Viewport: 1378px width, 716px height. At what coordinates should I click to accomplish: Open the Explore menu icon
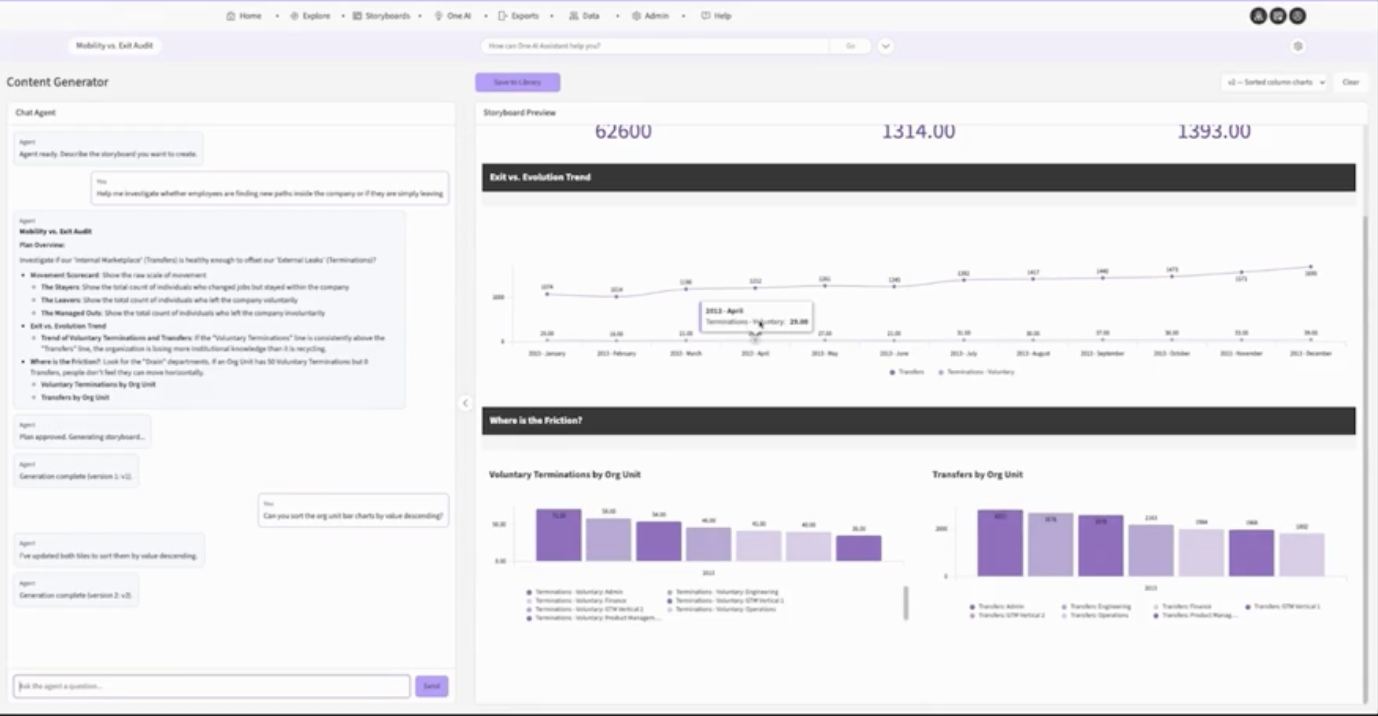295,16
